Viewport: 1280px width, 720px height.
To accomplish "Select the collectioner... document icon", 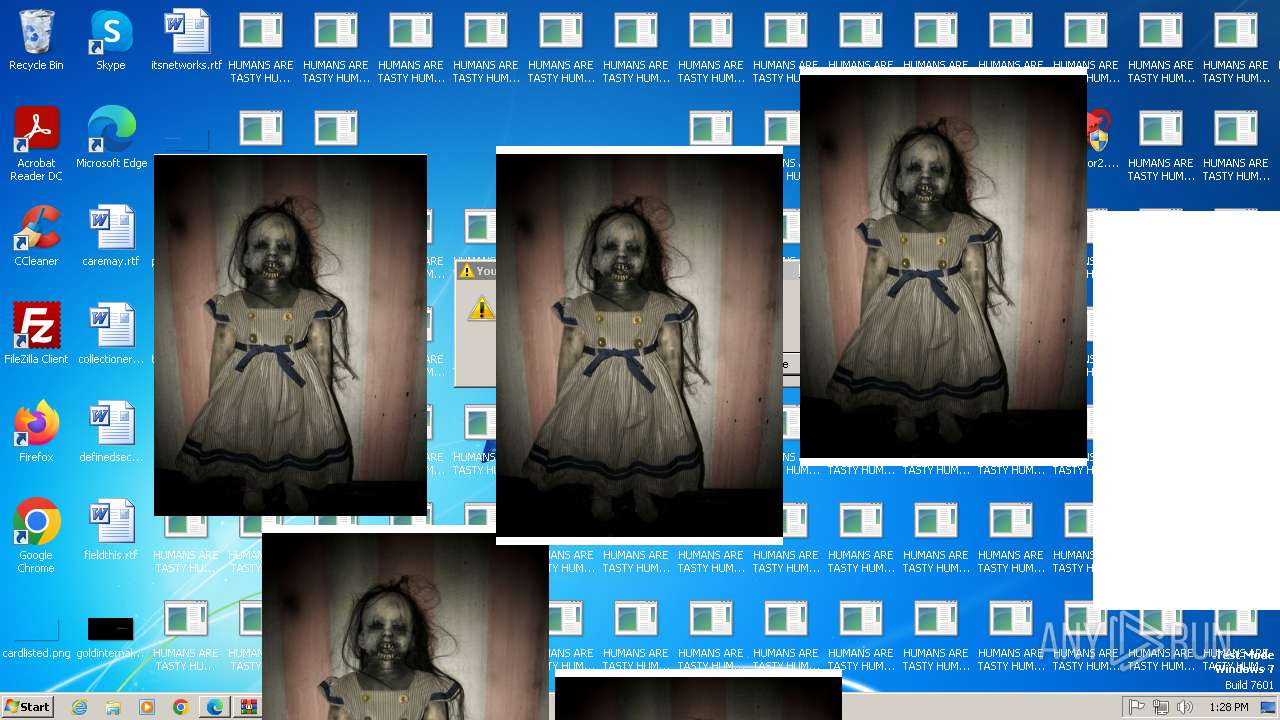I will [x=111, y=334].
